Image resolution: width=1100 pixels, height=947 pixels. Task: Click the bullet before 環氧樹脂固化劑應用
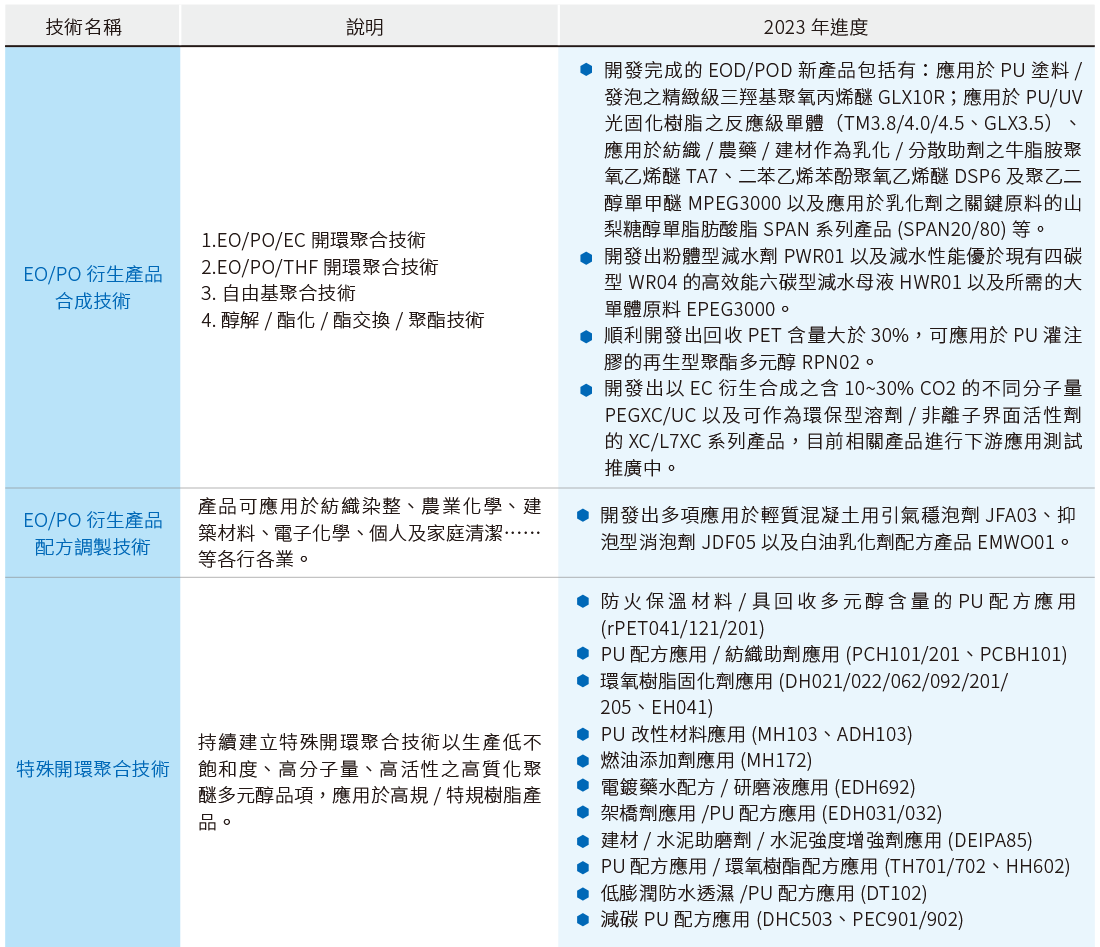(583, 681)
